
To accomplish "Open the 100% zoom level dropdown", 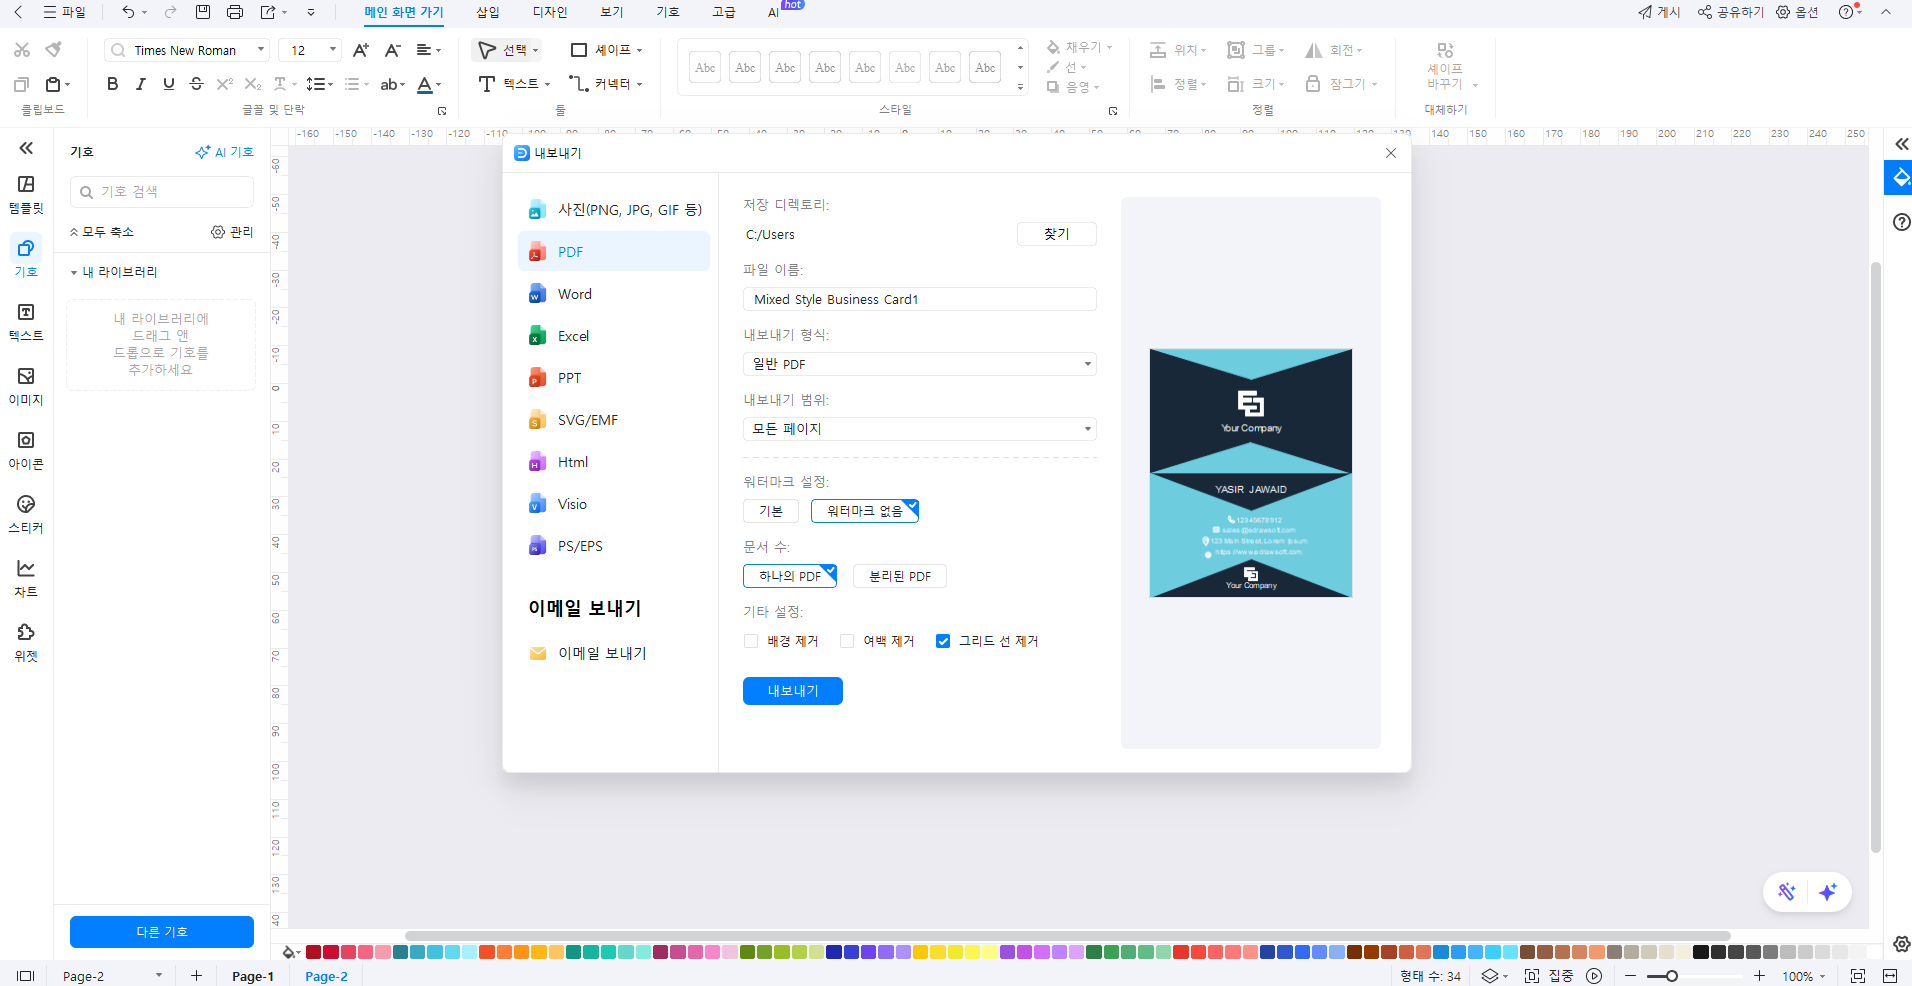I will 1804,976.
